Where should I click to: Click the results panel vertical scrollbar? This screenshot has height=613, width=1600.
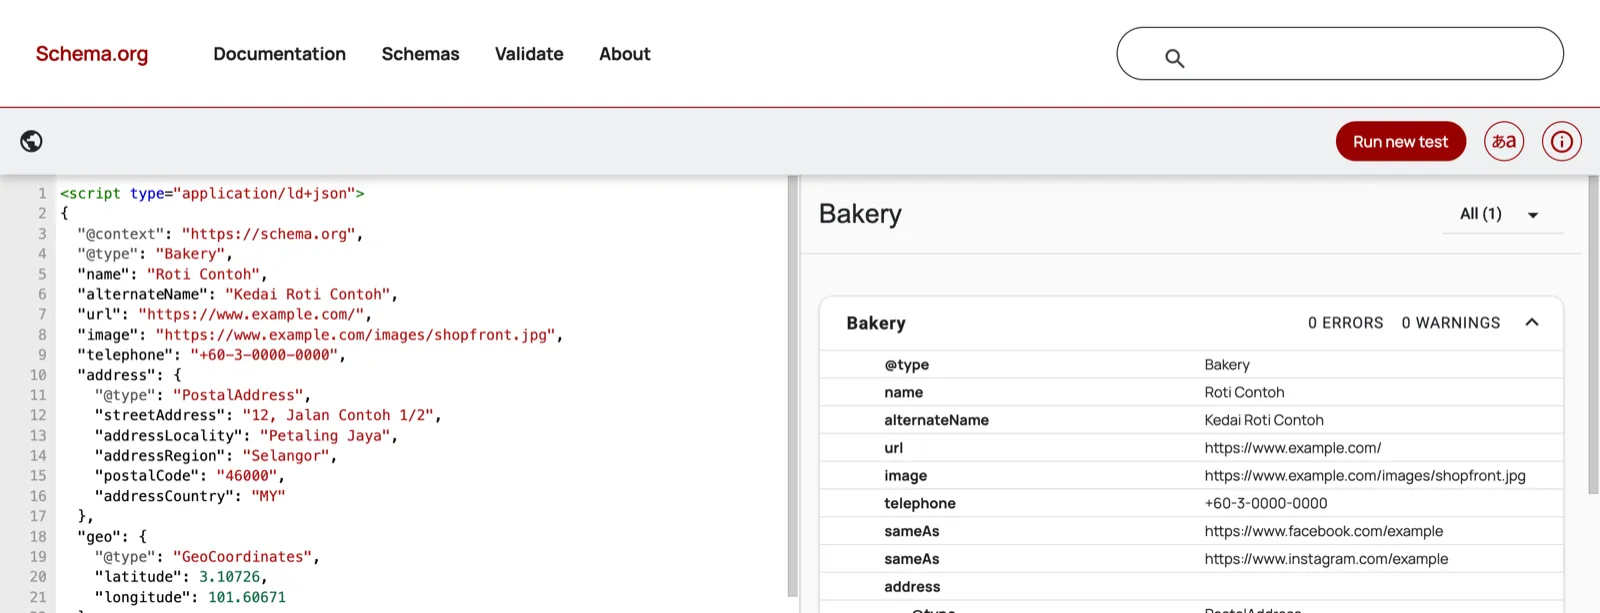(x=1593, y=335)
